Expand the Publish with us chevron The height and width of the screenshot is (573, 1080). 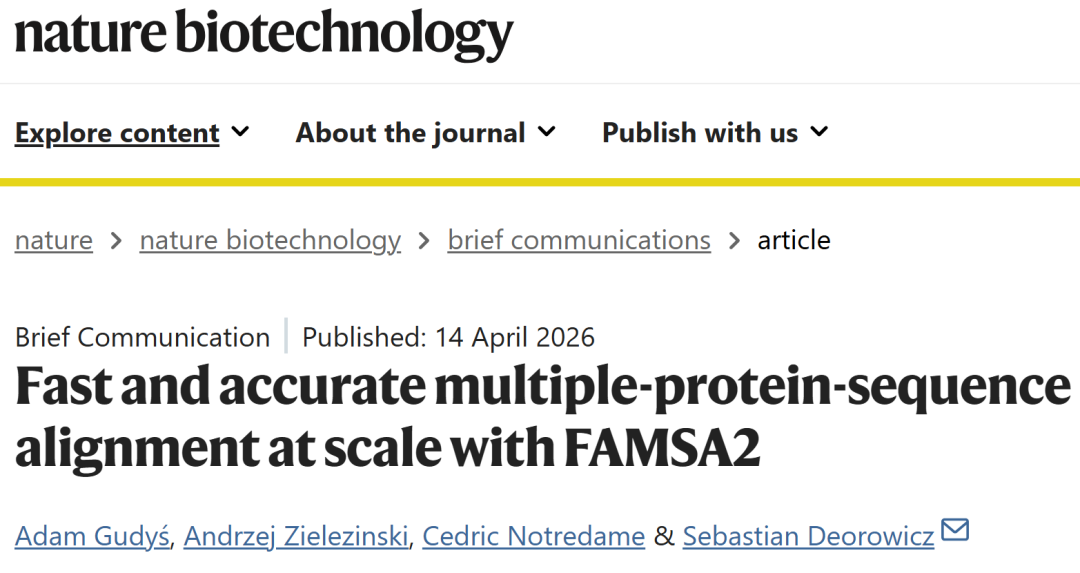819,132
